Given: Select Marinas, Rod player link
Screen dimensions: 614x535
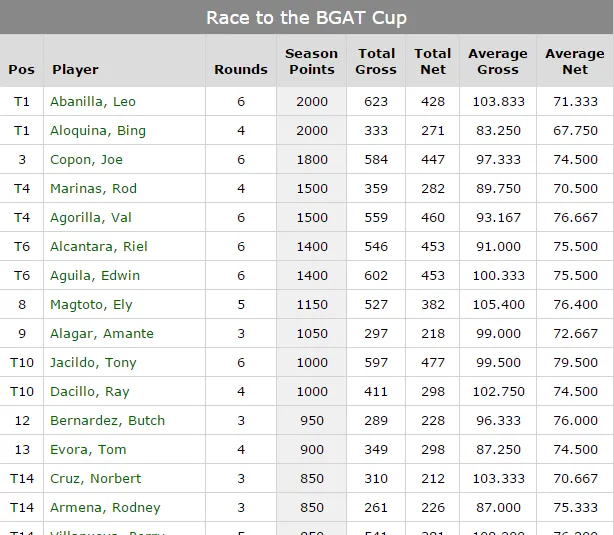Looking at the screenshot, I should [94, 189].
